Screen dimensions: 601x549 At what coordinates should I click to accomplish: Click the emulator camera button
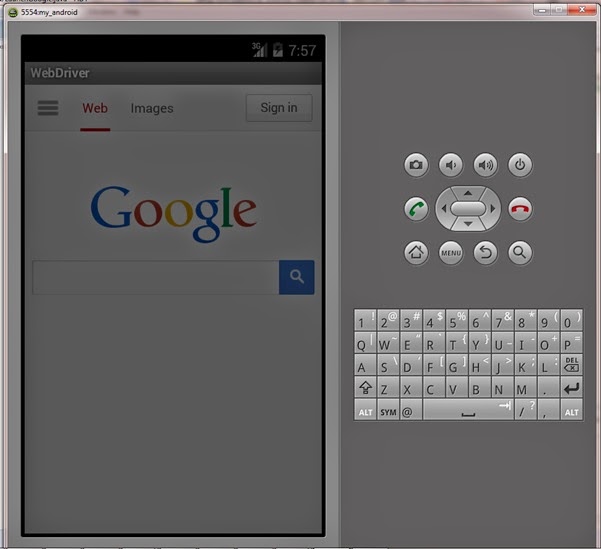click(416, 165)
